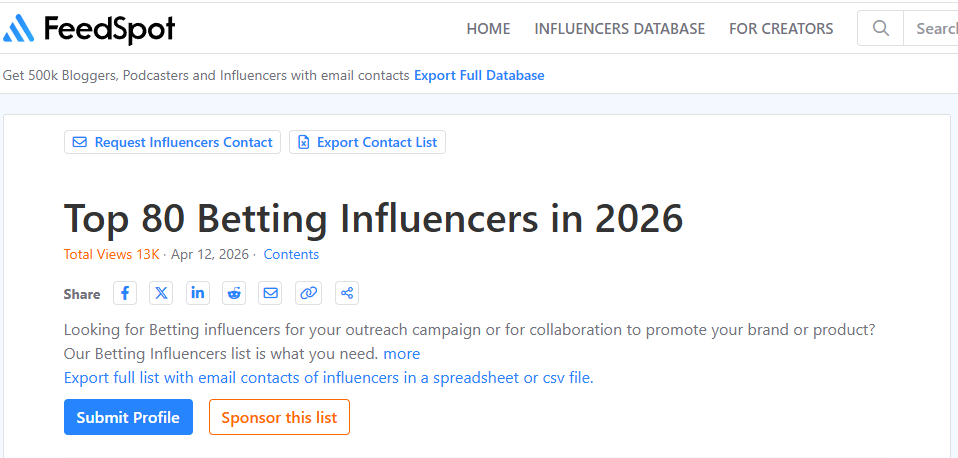This screenshot has height=458, width=958.
Task: Open the Export Full Database link
Action: click(x=479, y=76)
